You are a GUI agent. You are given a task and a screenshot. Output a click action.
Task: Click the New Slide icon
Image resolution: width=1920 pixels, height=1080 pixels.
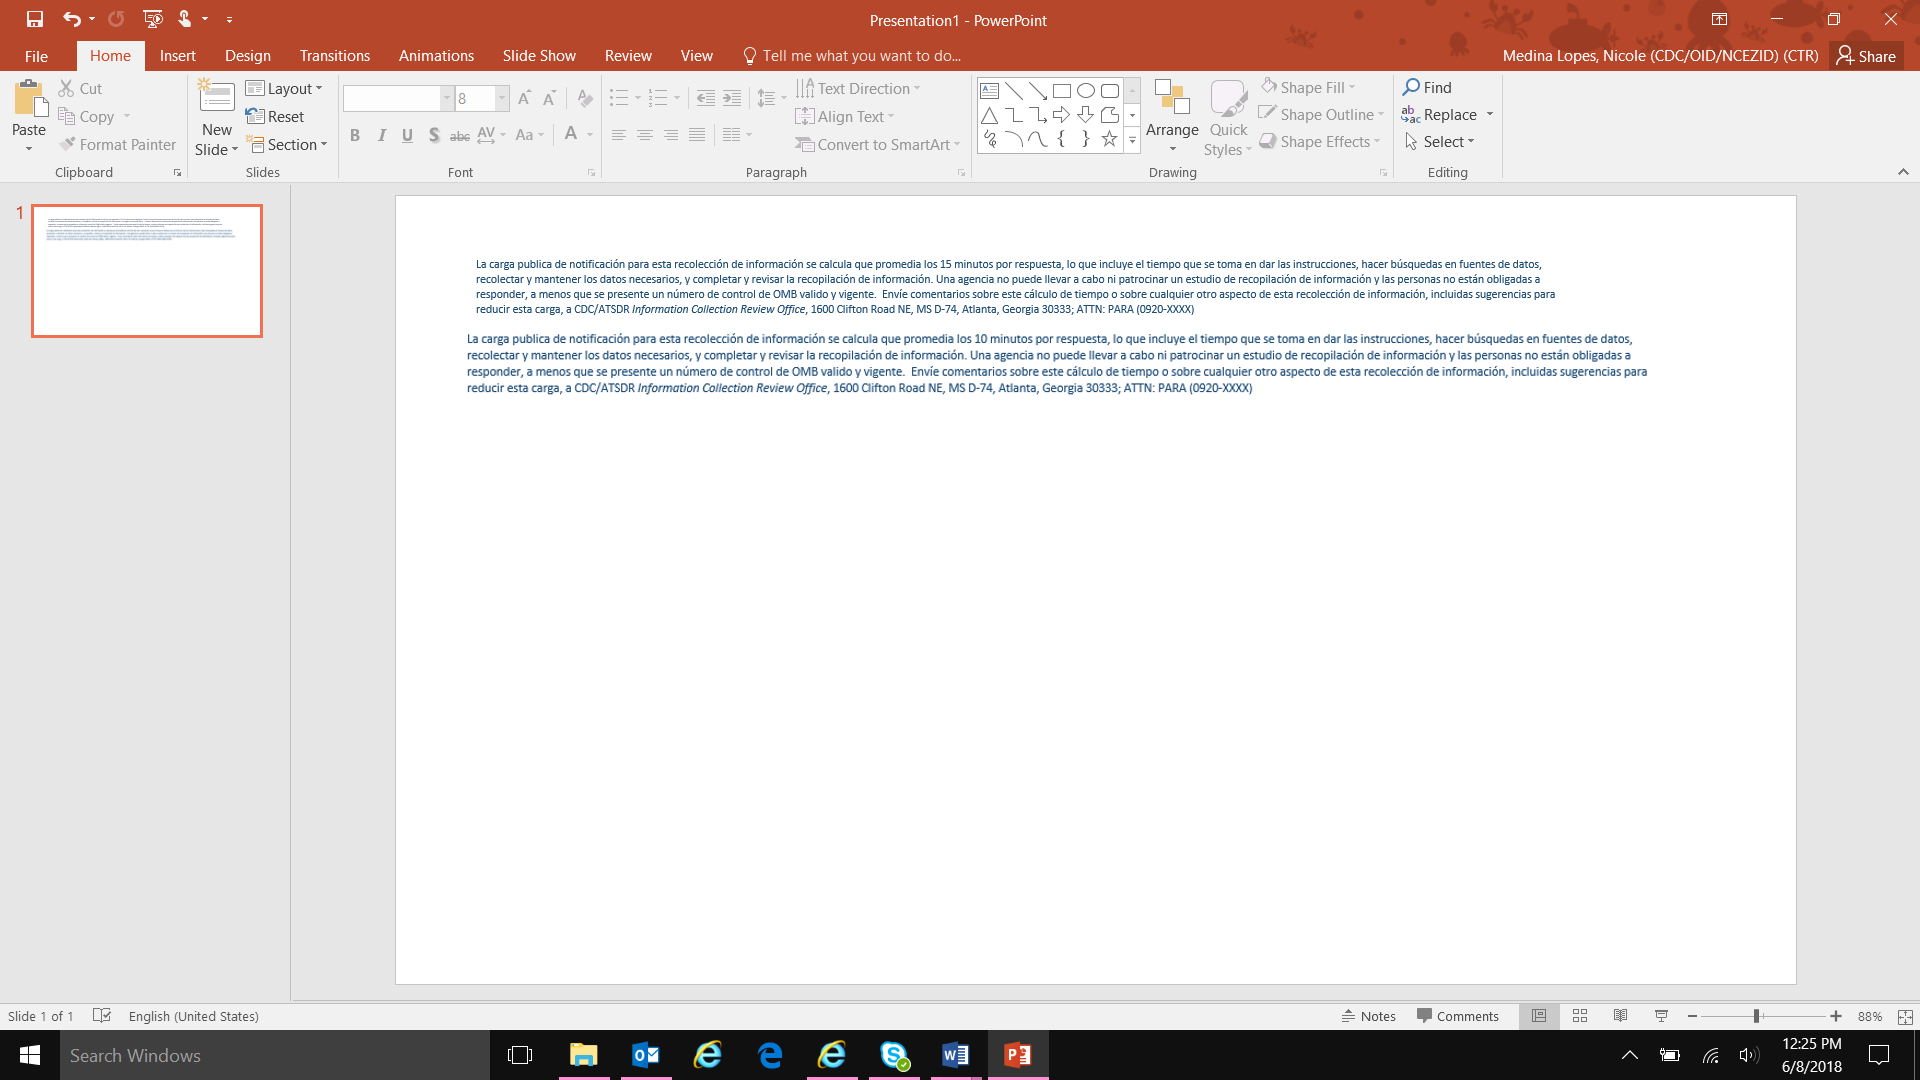pos(216,98)
